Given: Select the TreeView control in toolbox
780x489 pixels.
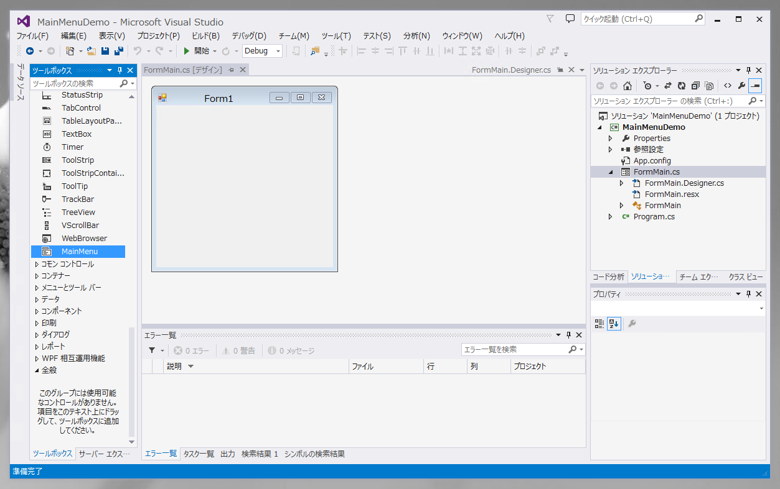Looking at the screenshot, I should point(78,212).
